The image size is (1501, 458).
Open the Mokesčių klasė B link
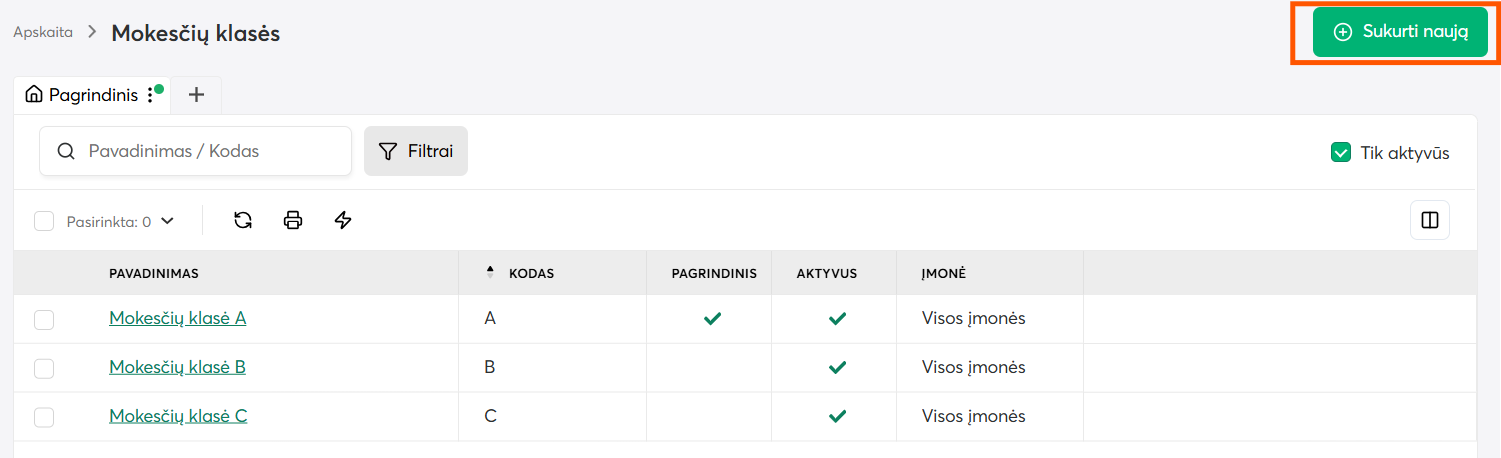pos(177,367)
